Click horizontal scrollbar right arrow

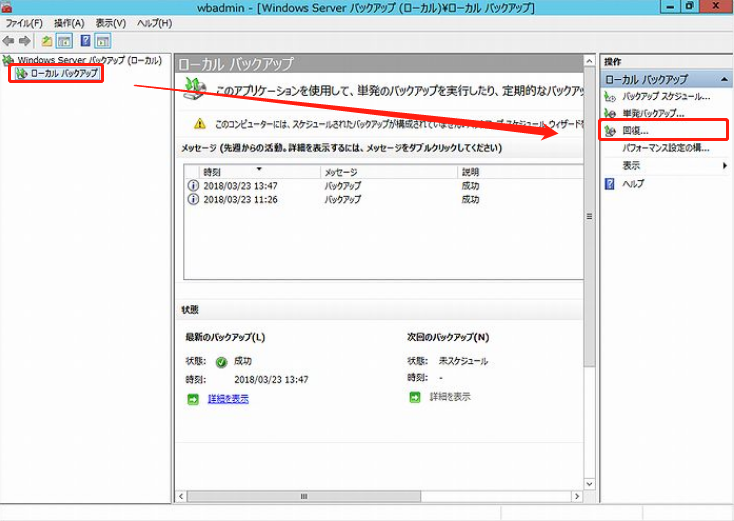(577, 496)
